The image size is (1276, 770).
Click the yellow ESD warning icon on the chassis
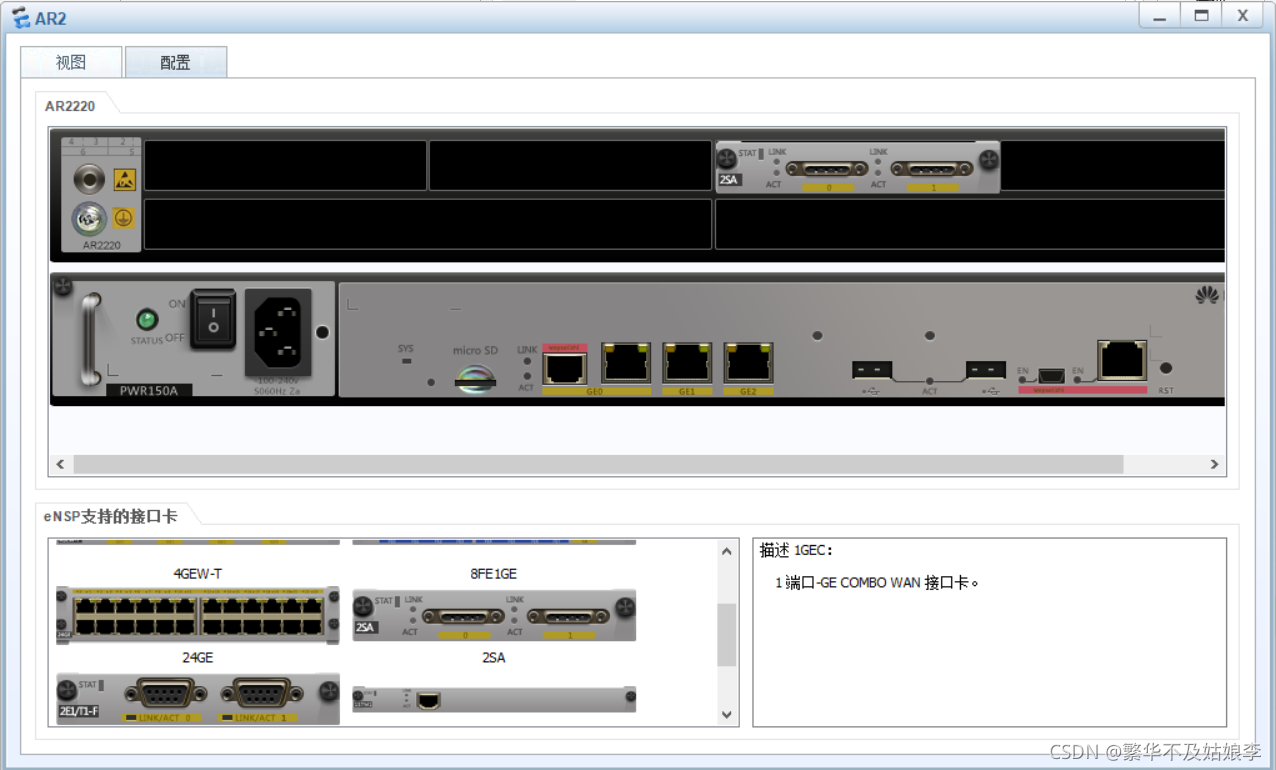click(x=125, y=179)
